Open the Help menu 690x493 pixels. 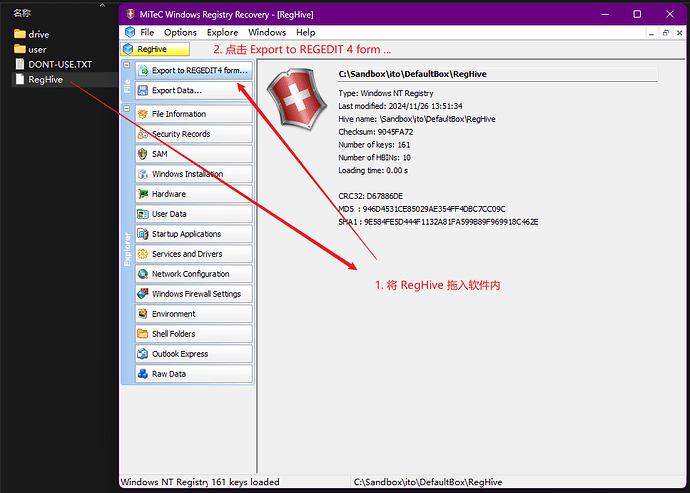(305, 33)
